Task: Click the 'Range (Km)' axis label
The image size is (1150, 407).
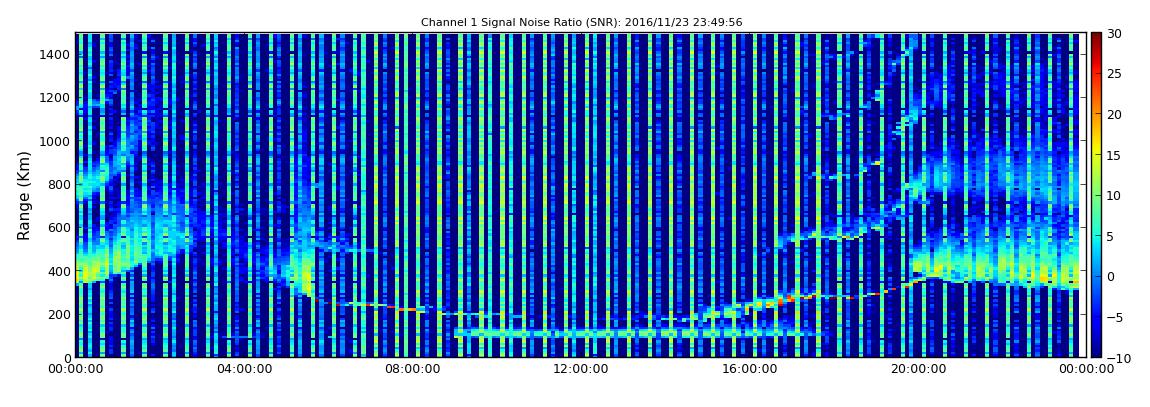Action: [x=23, y=196]
